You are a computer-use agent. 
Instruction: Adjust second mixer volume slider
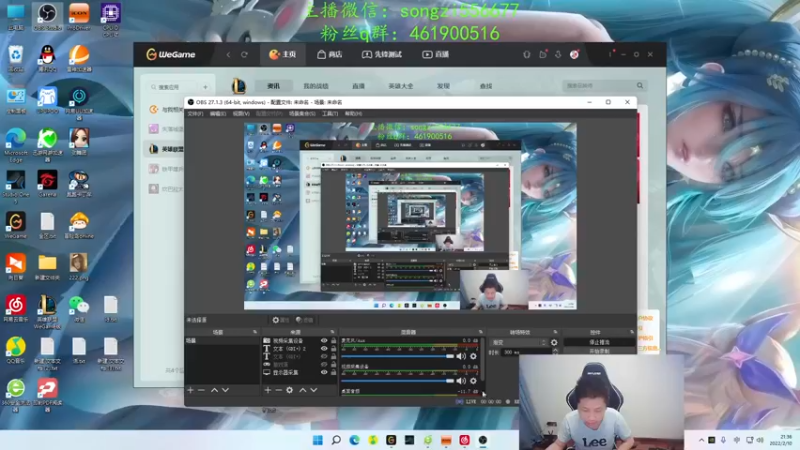click(x=397, y=381)
